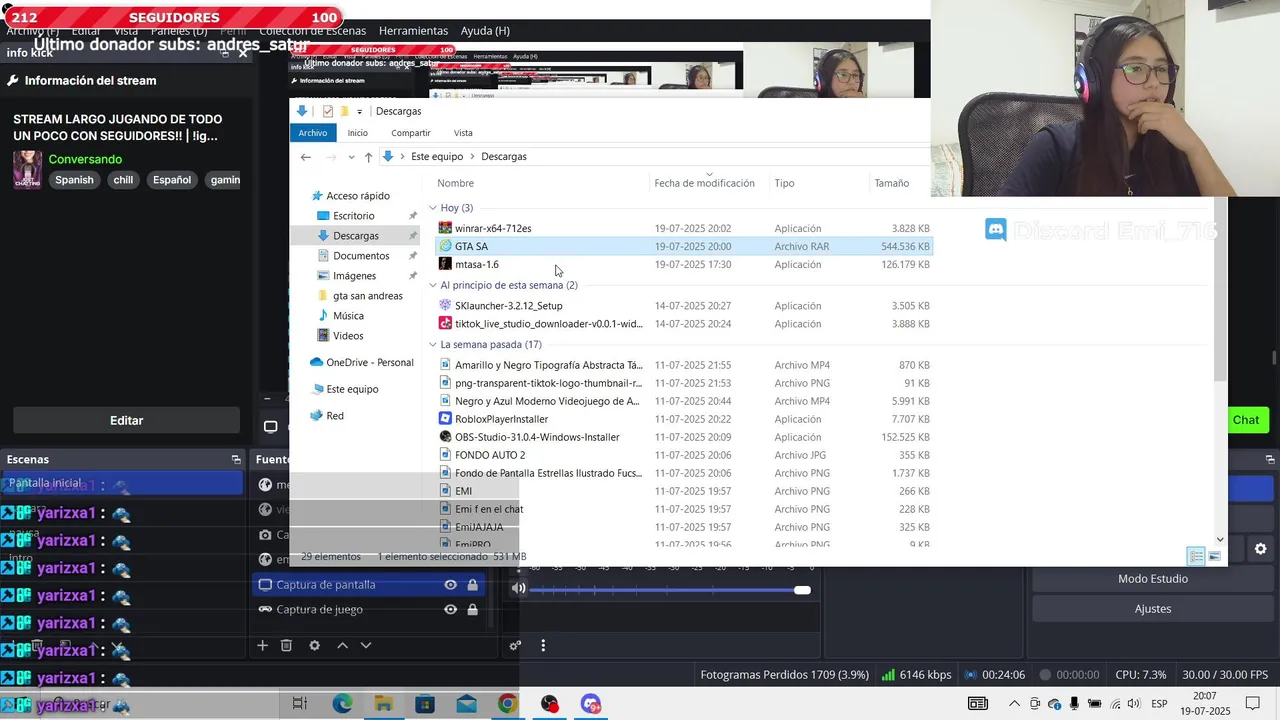
Task: Open Microsoft Edge from the taskbar
Action: click(x=342, y=704)
